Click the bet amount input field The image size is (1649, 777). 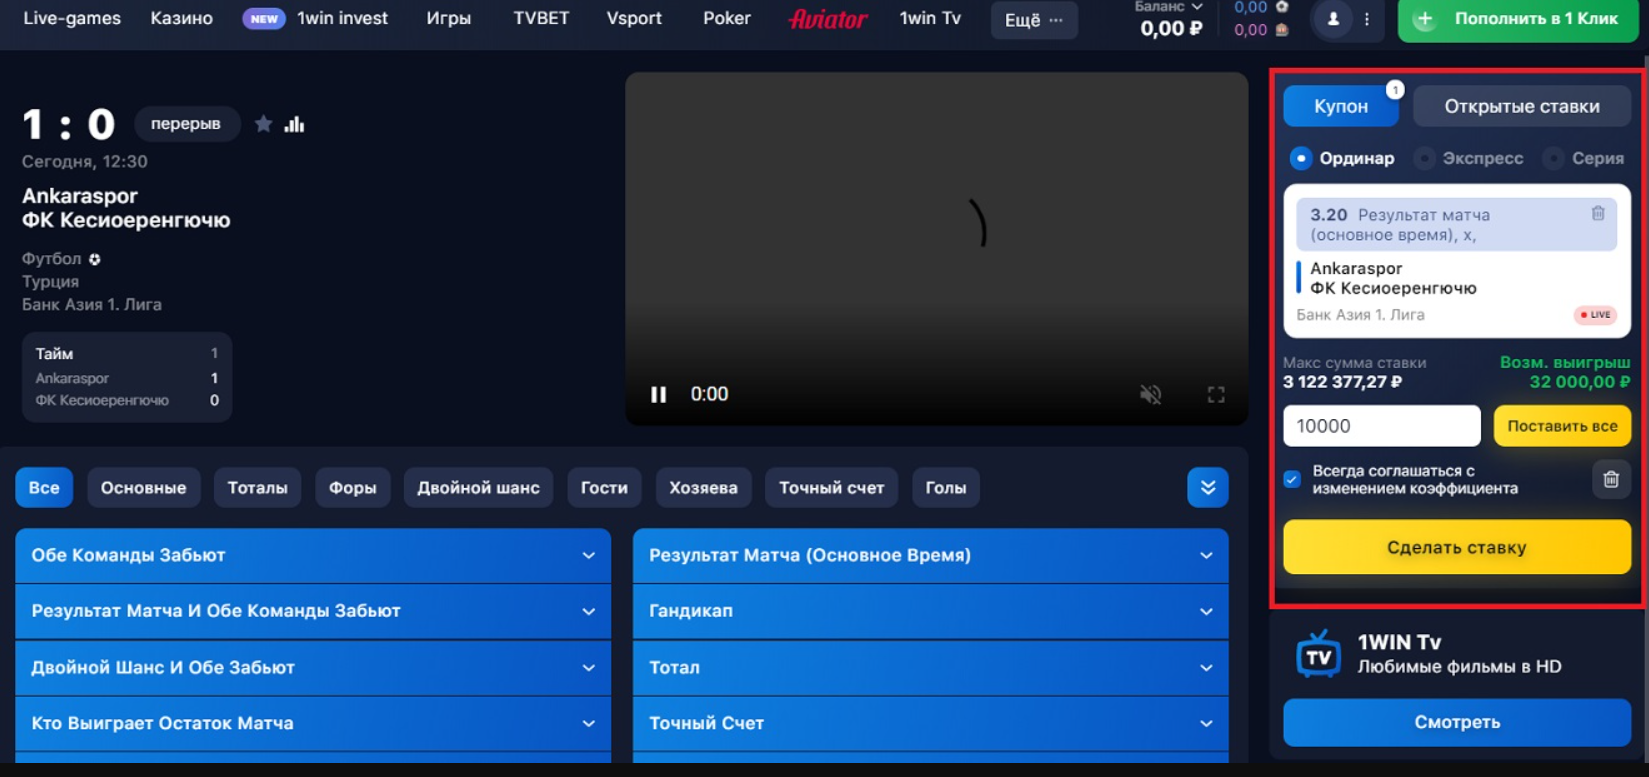1381,426
